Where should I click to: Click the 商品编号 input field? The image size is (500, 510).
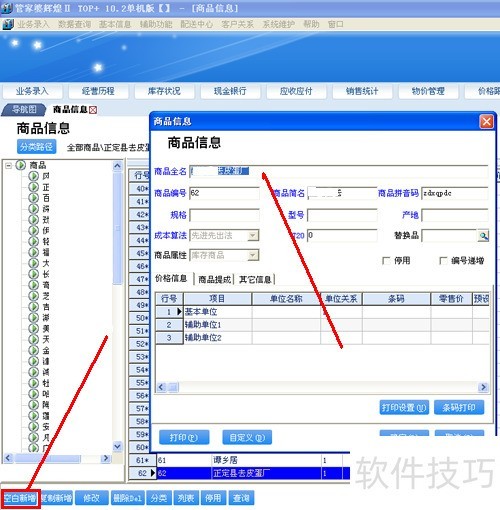click(224, 193)
